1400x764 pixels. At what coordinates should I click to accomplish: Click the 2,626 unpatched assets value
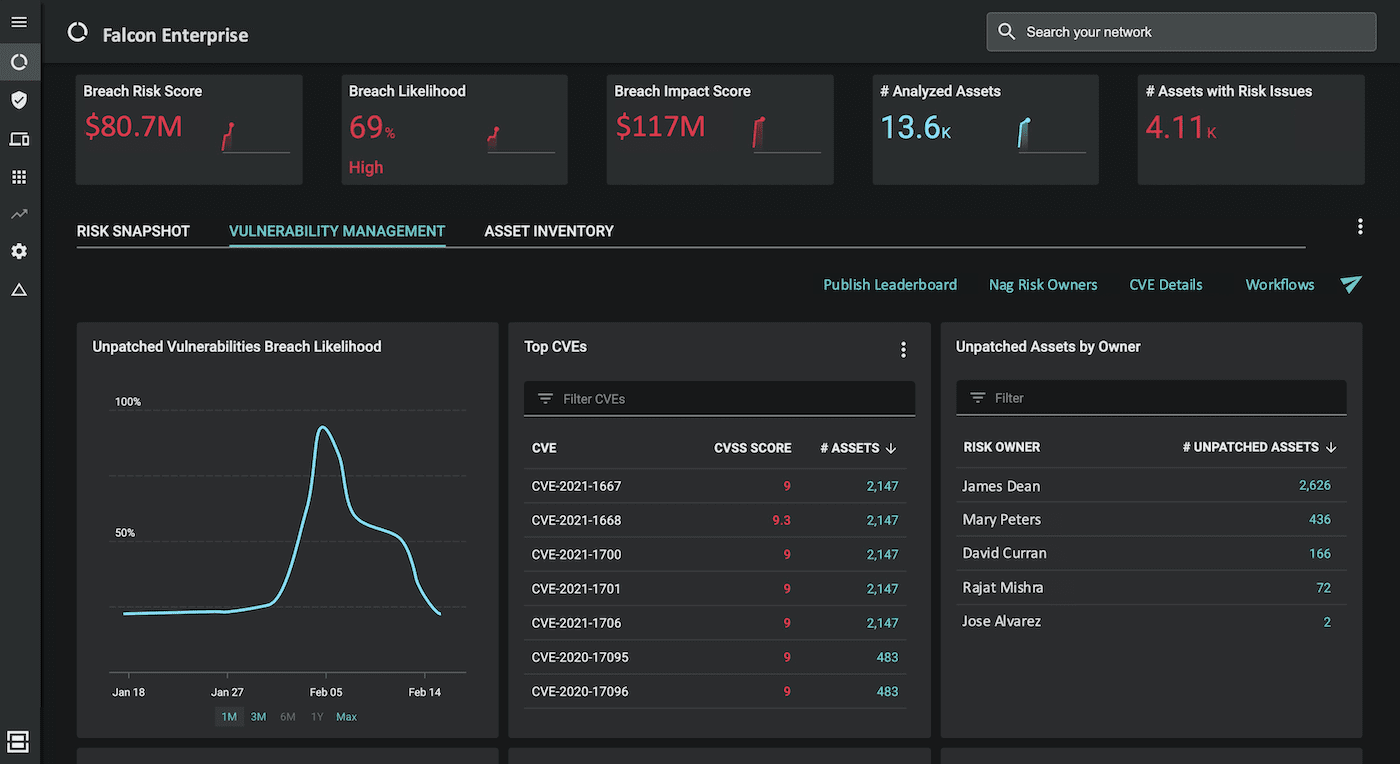1314,485
